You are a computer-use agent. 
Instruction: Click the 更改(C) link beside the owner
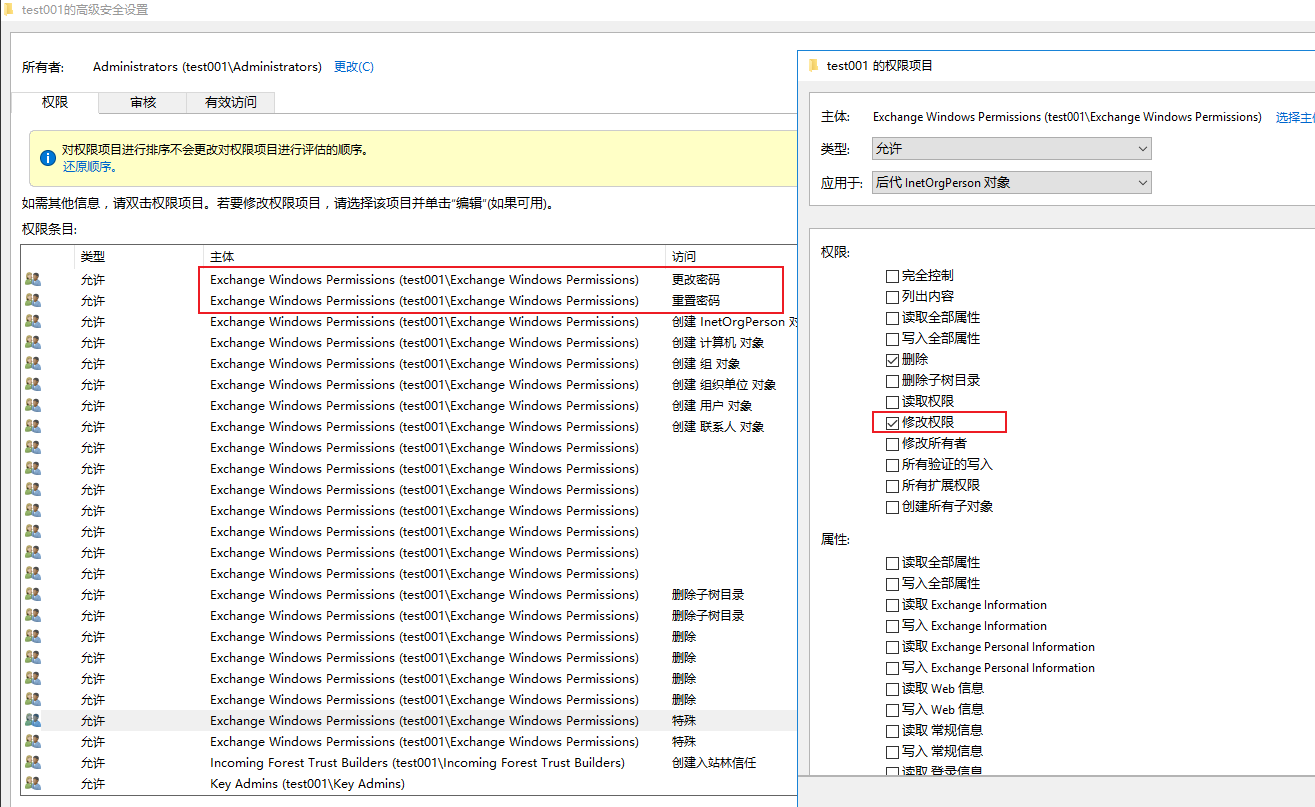click(x=354, y=66)
